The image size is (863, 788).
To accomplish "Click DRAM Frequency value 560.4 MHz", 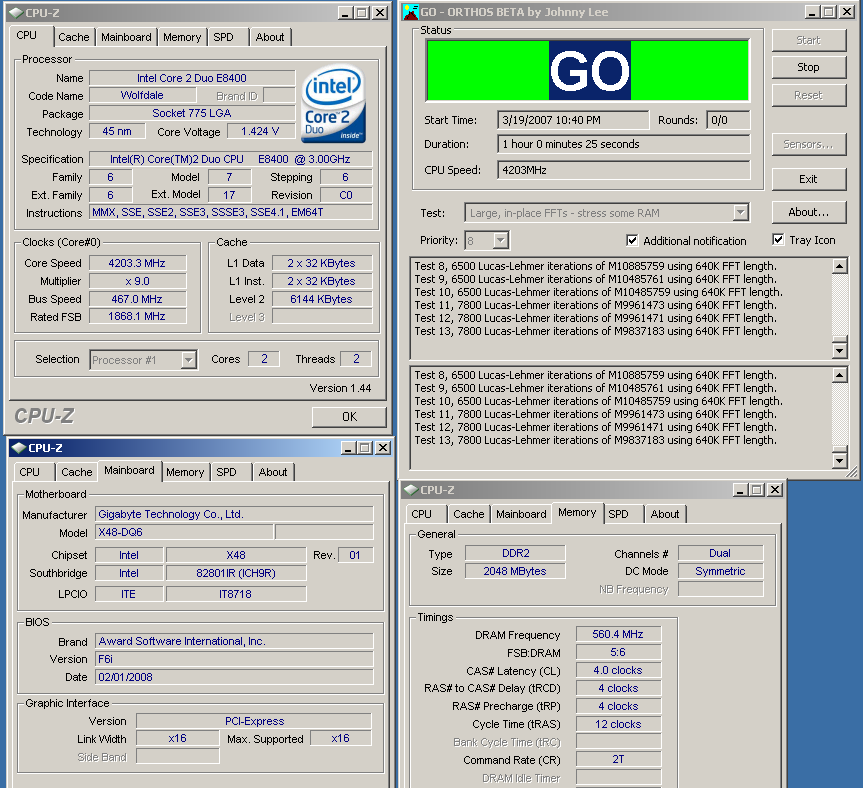I will point(618,634).
